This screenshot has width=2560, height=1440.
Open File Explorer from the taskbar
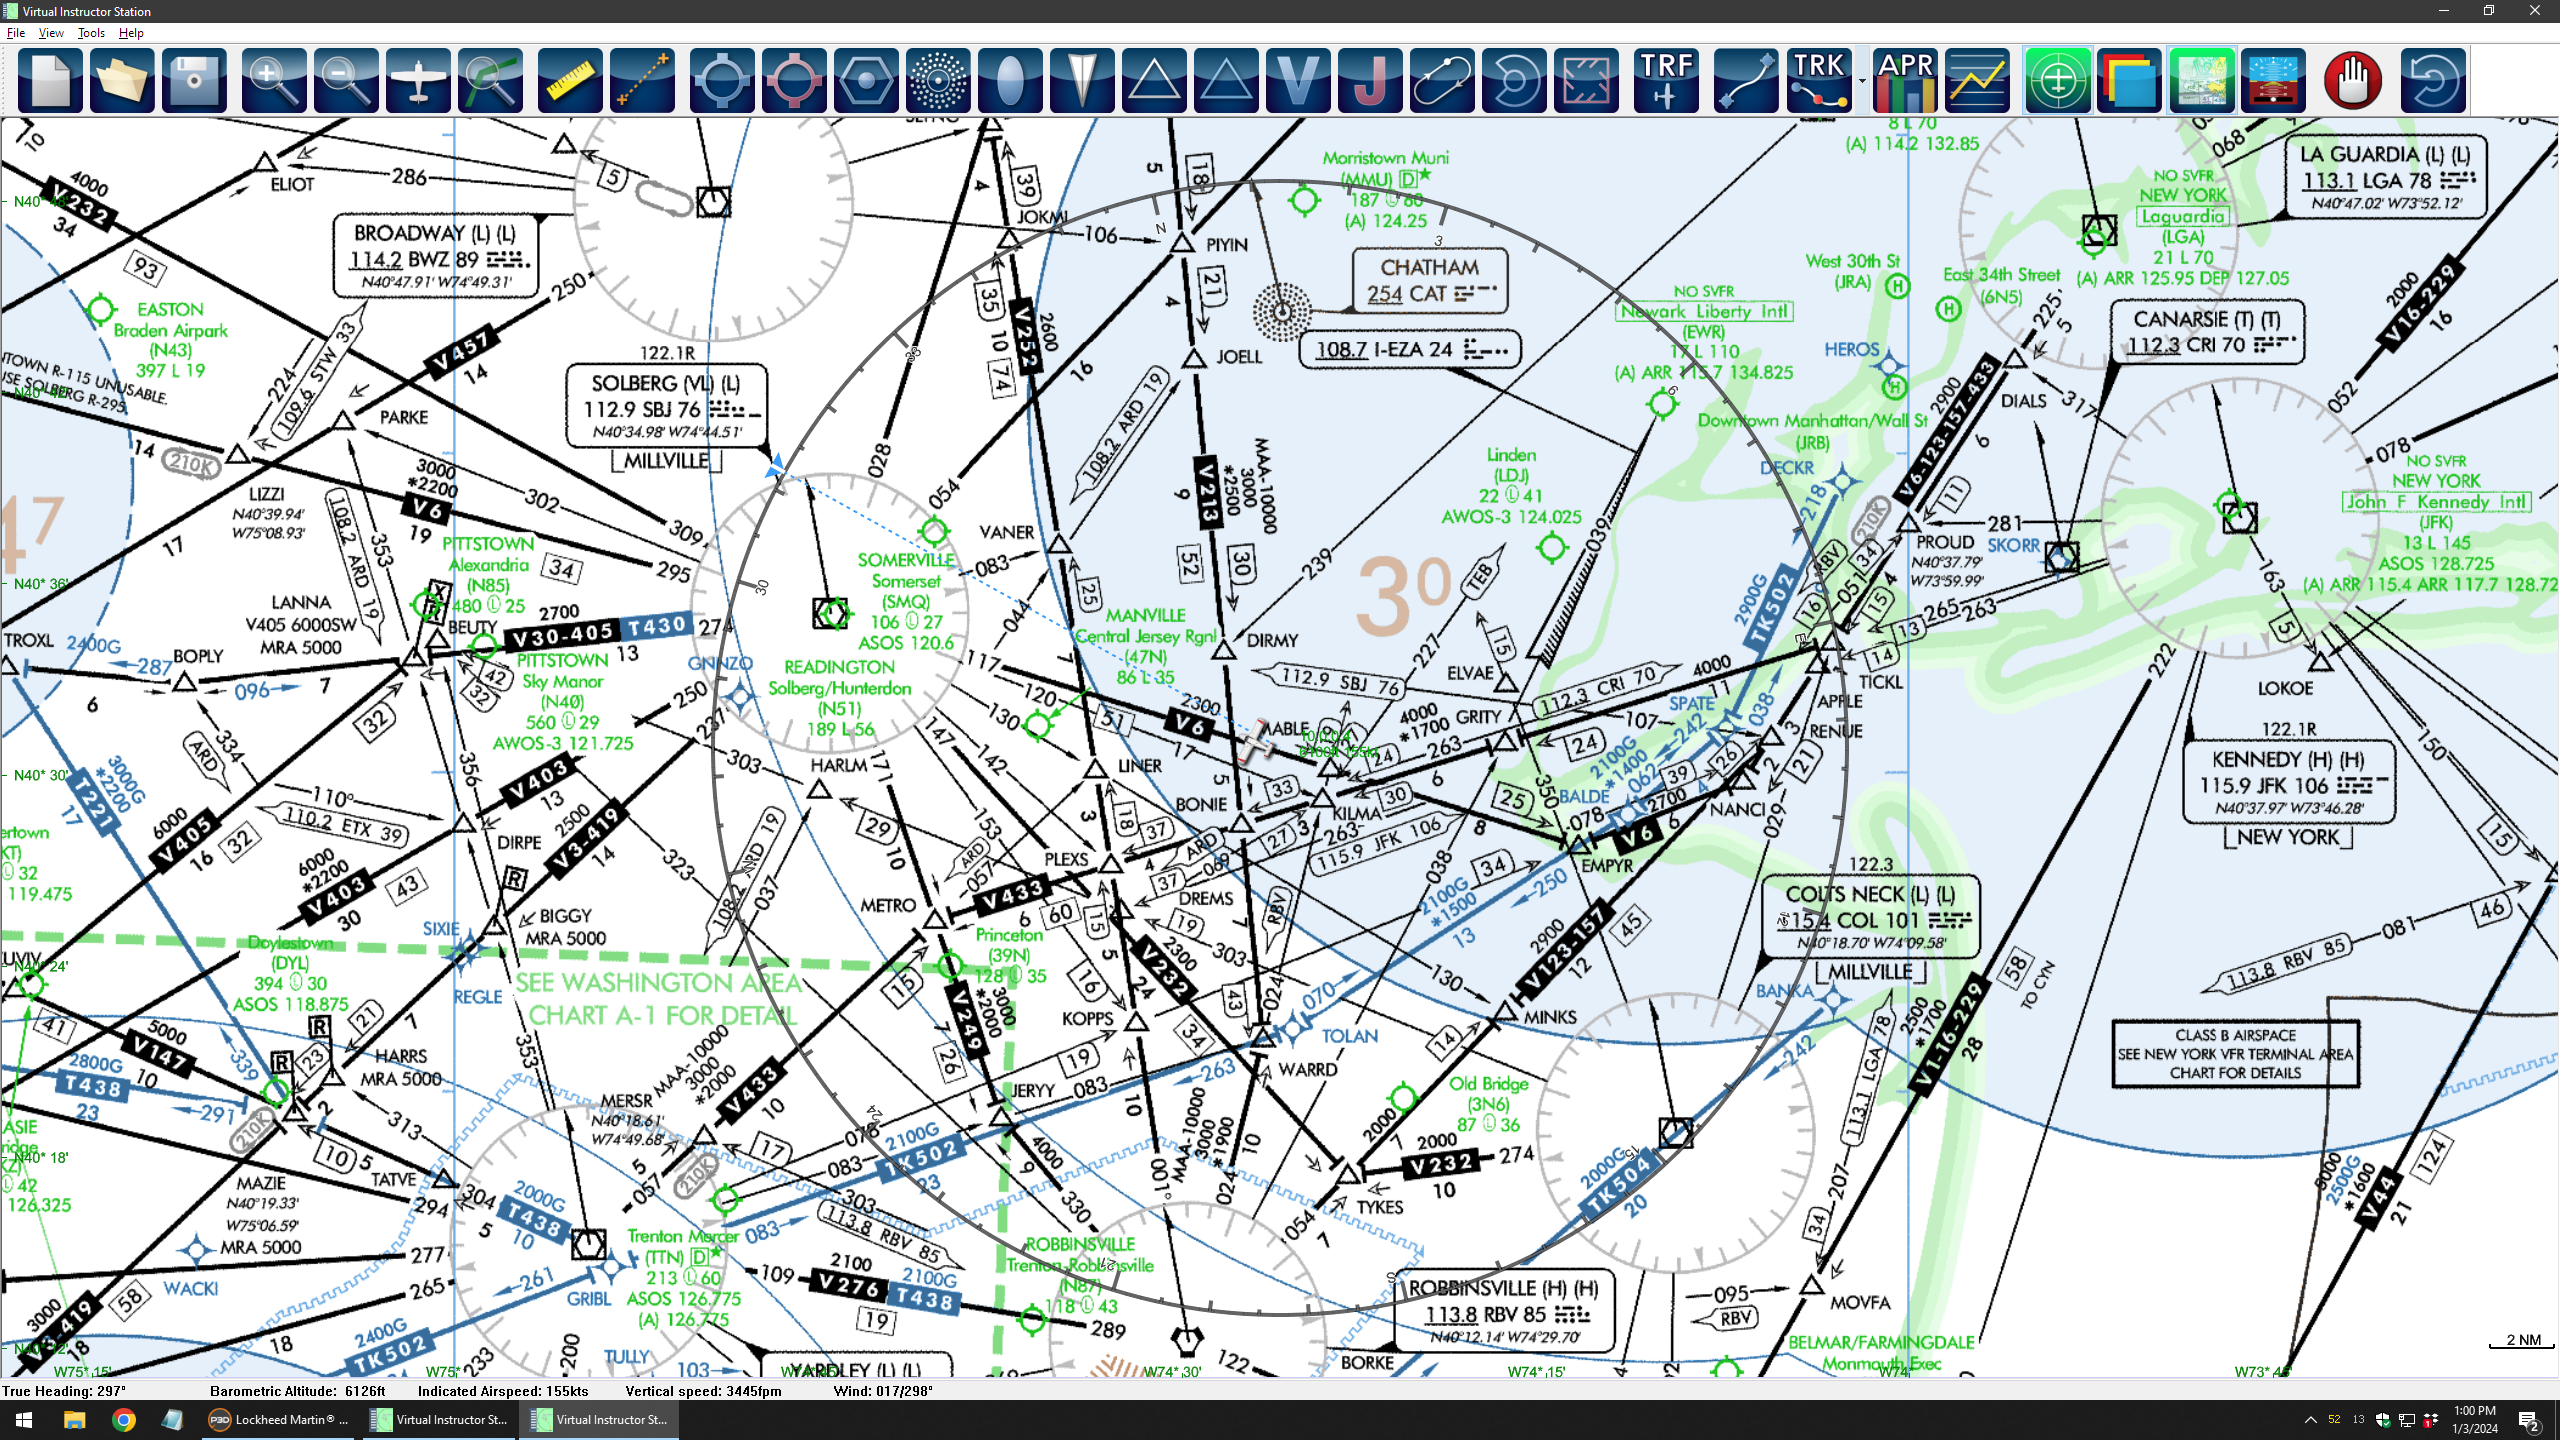click(x=74, y=1419)
